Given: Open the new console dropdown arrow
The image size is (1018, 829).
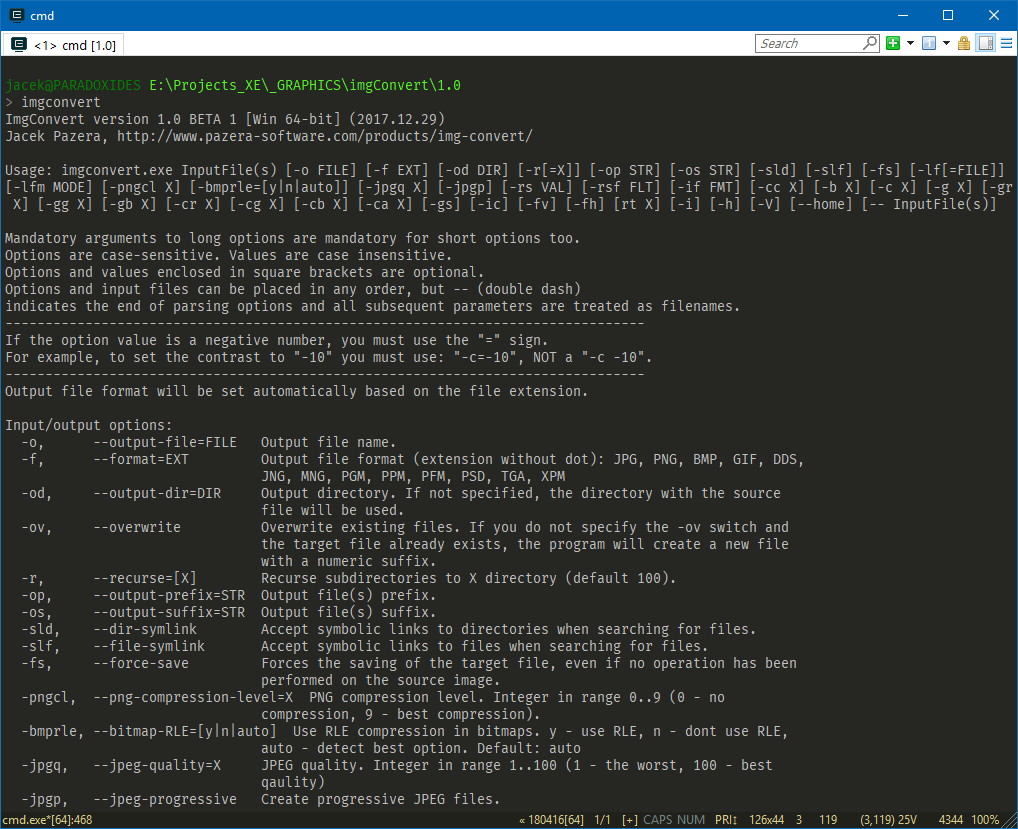Looking at the screenshot, I should [910, 43].
